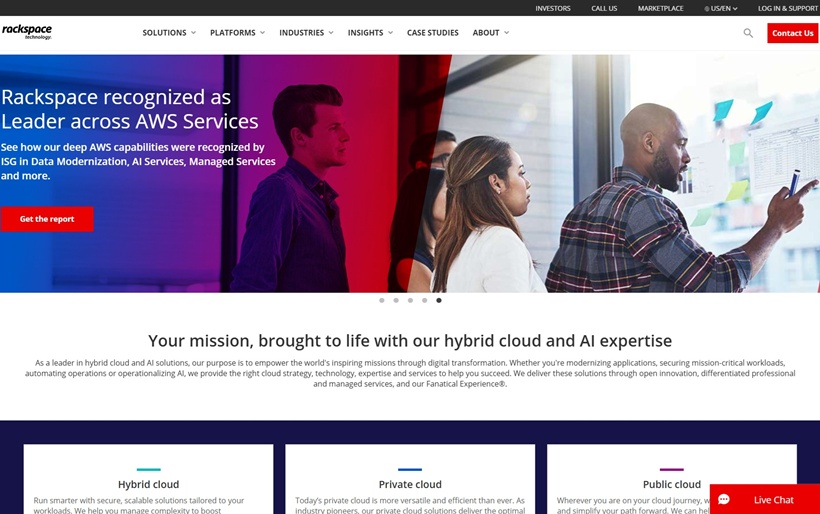Screen dimensions: 820x514
Task: Click the Private cloud card heading
Action: pyautogui.click(x=410, y=484)
